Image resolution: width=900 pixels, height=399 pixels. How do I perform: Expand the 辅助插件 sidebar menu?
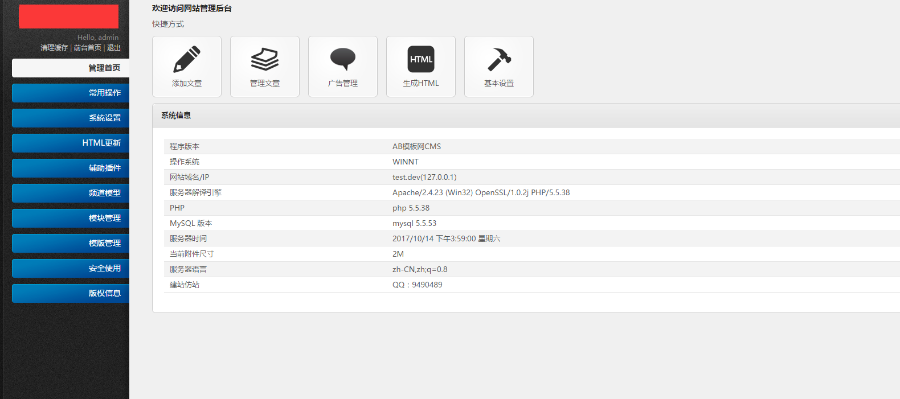tap(71, 168)
